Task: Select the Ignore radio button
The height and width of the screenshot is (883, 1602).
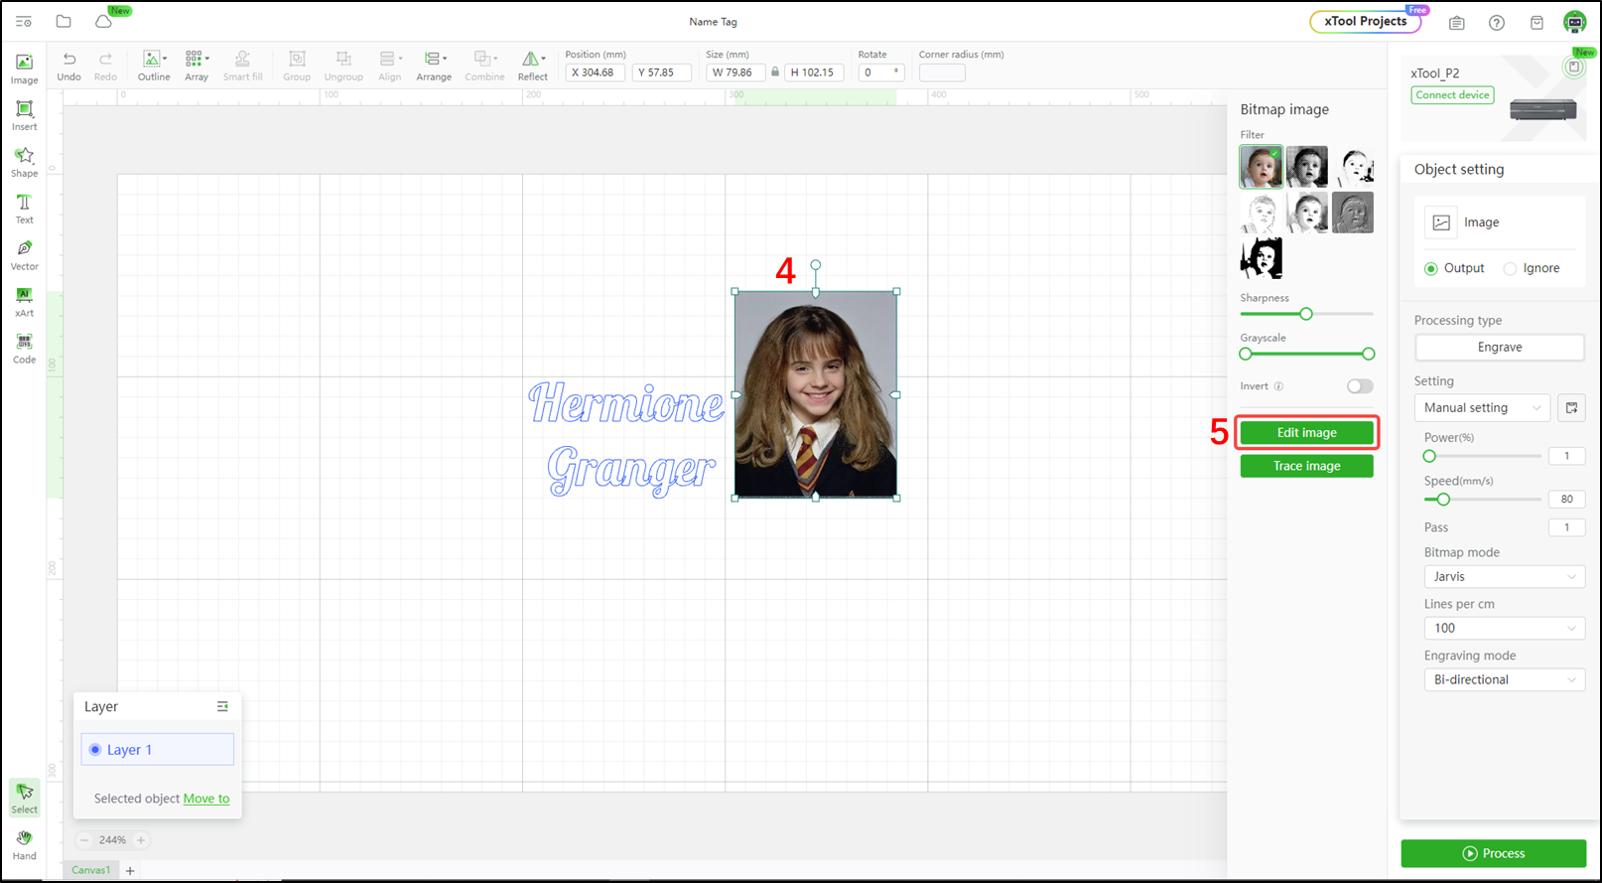Action: pyautogui.click(x=1510, y=269)
